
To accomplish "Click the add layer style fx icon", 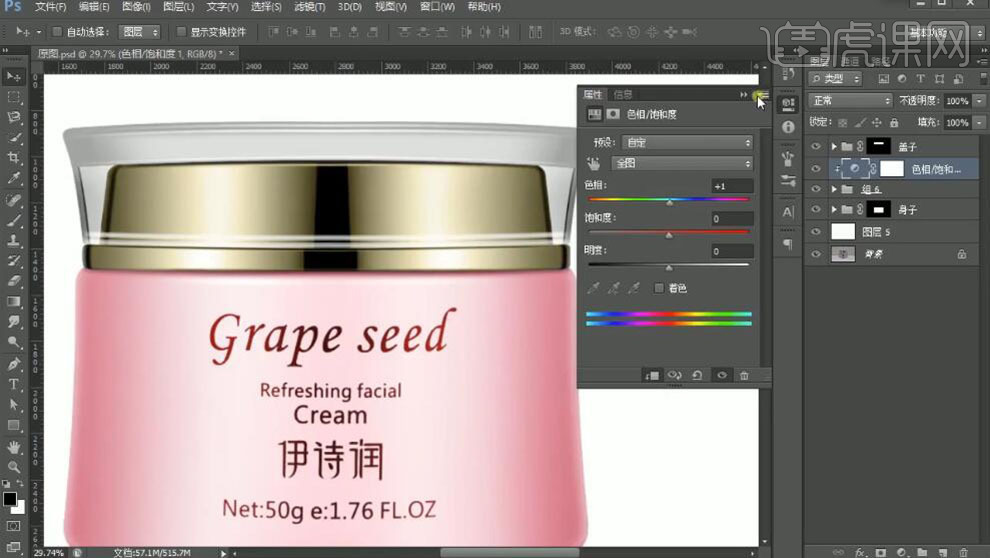I will (x=860, y=552).
